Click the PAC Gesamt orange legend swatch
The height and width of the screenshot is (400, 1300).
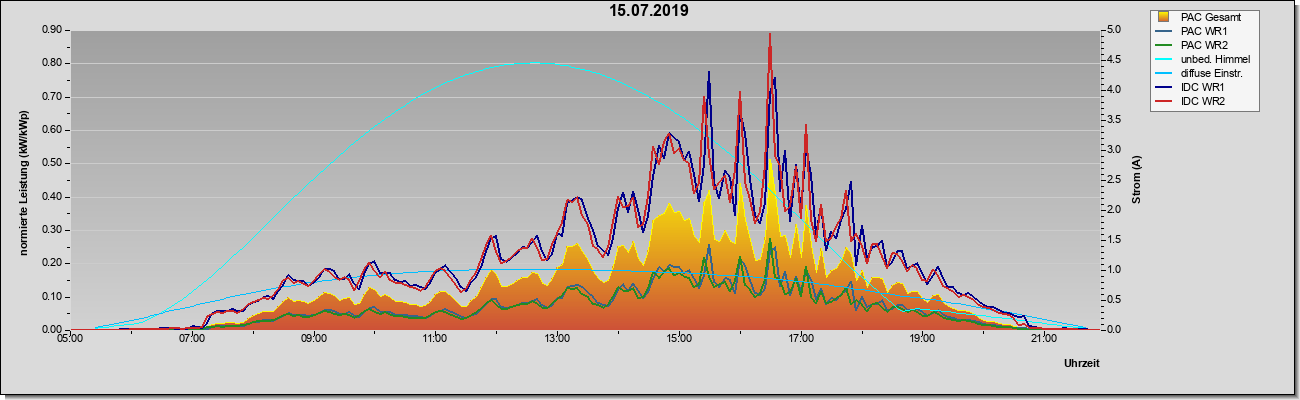point(1164,17)
